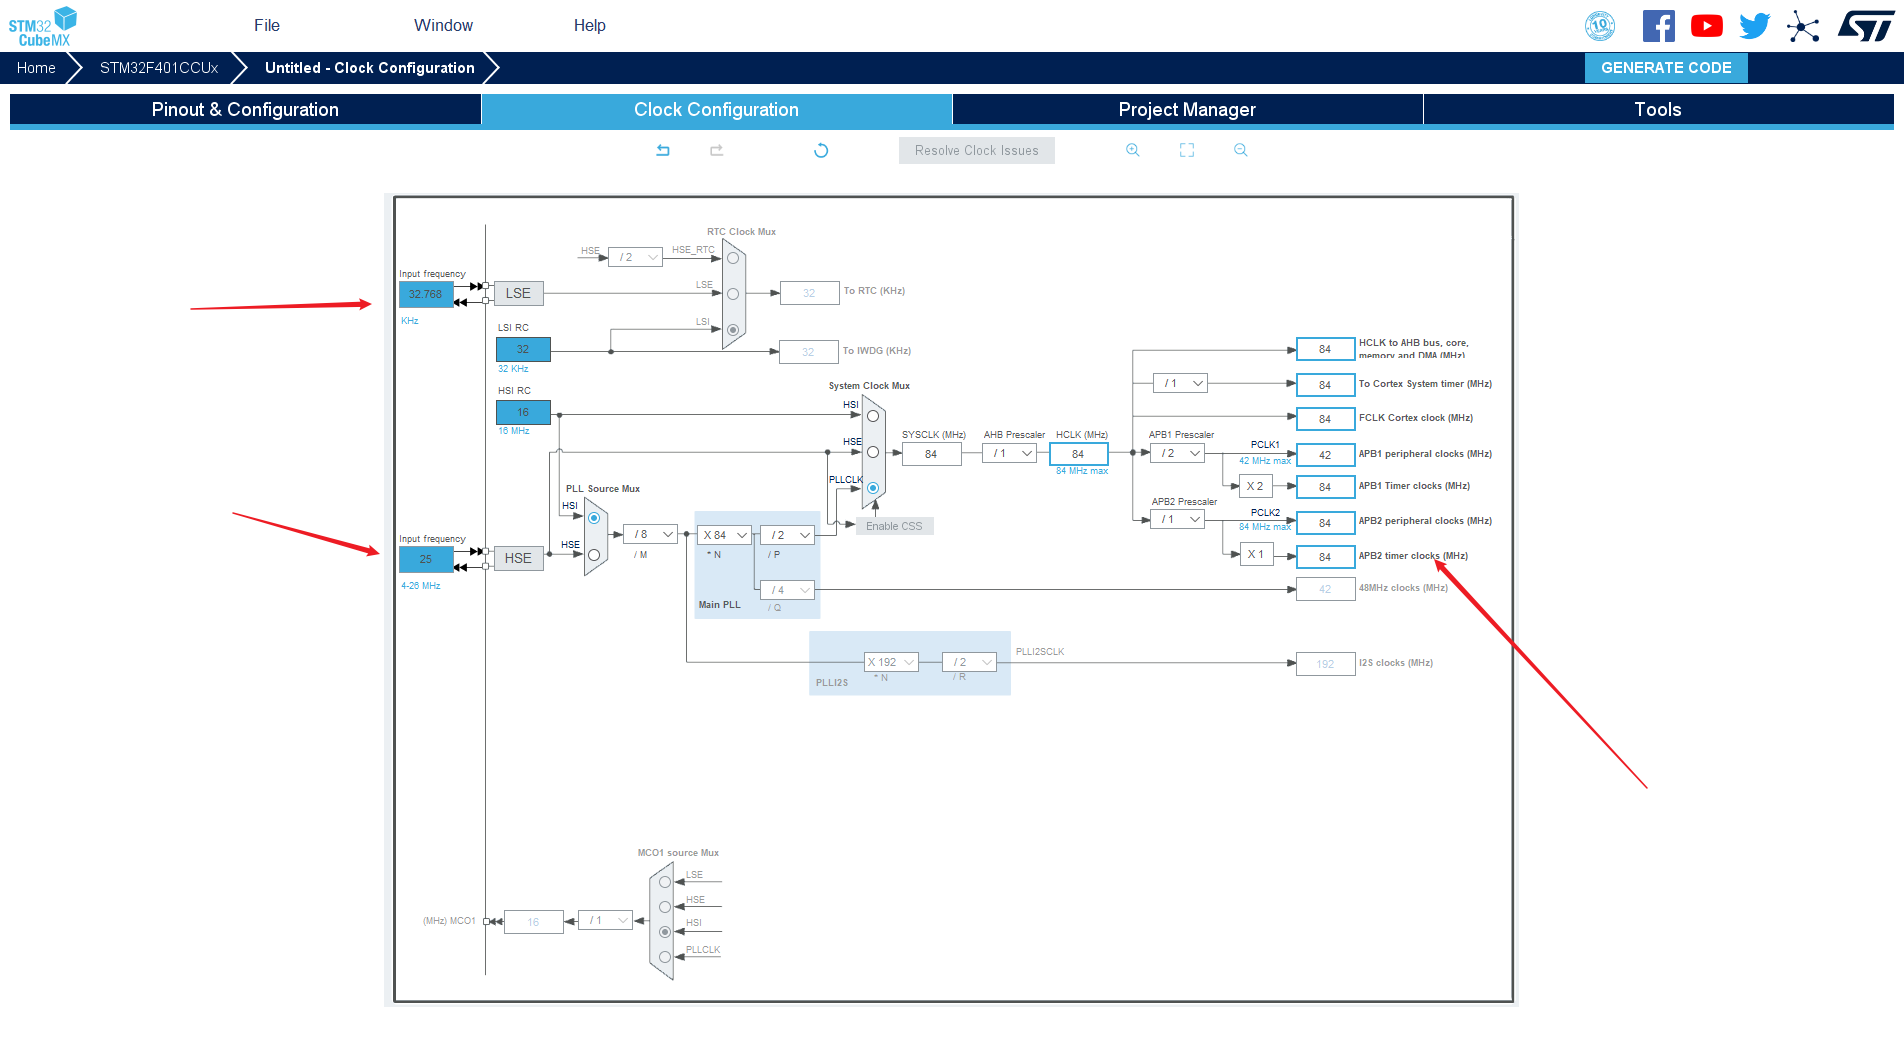
Task: Select LSE radio in MCO1 source Mux
Action: (x=665, y=882)
